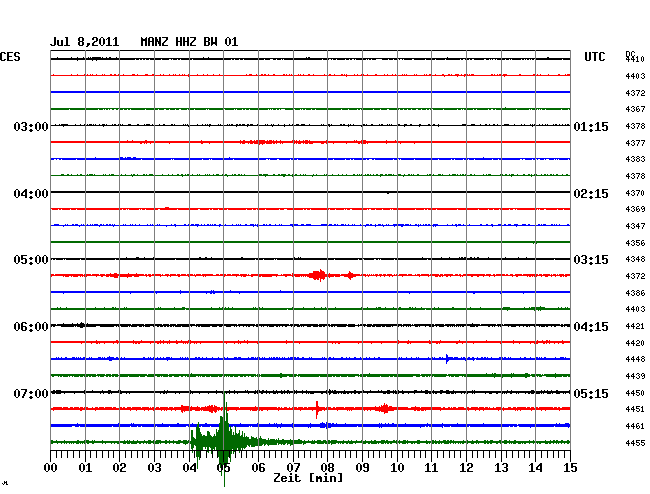The image size is (650, 494).
Task: Click the station title MANZ HHZ BW 01
Action: tap(189, 42)
